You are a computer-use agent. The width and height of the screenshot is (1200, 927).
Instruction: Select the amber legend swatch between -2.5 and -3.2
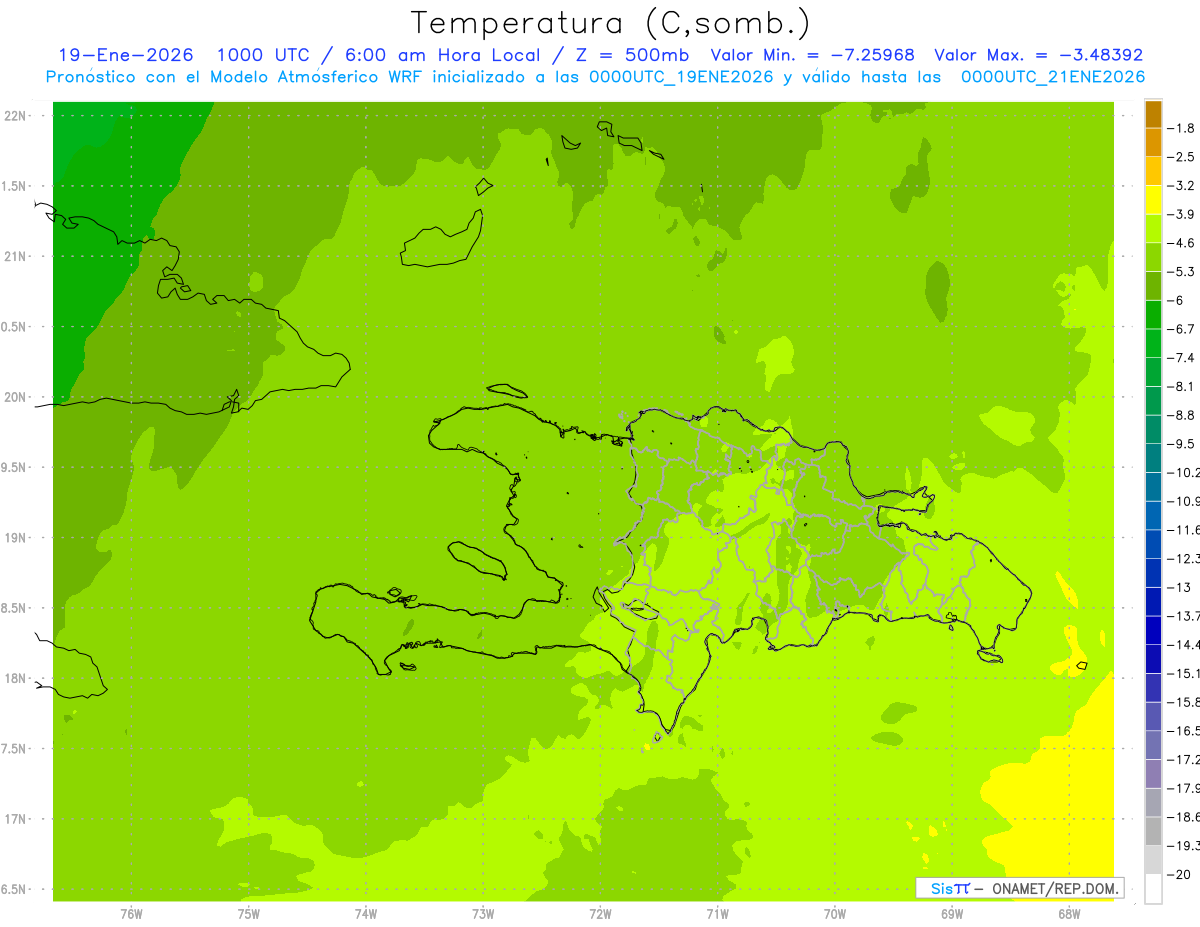click(x=1153, y=171)
